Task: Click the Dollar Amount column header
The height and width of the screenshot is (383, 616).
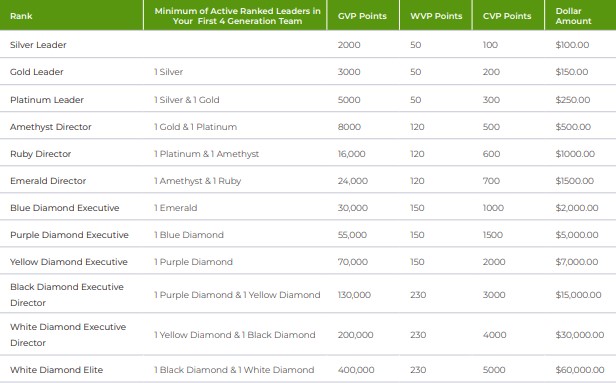Action: coord(573,16)
